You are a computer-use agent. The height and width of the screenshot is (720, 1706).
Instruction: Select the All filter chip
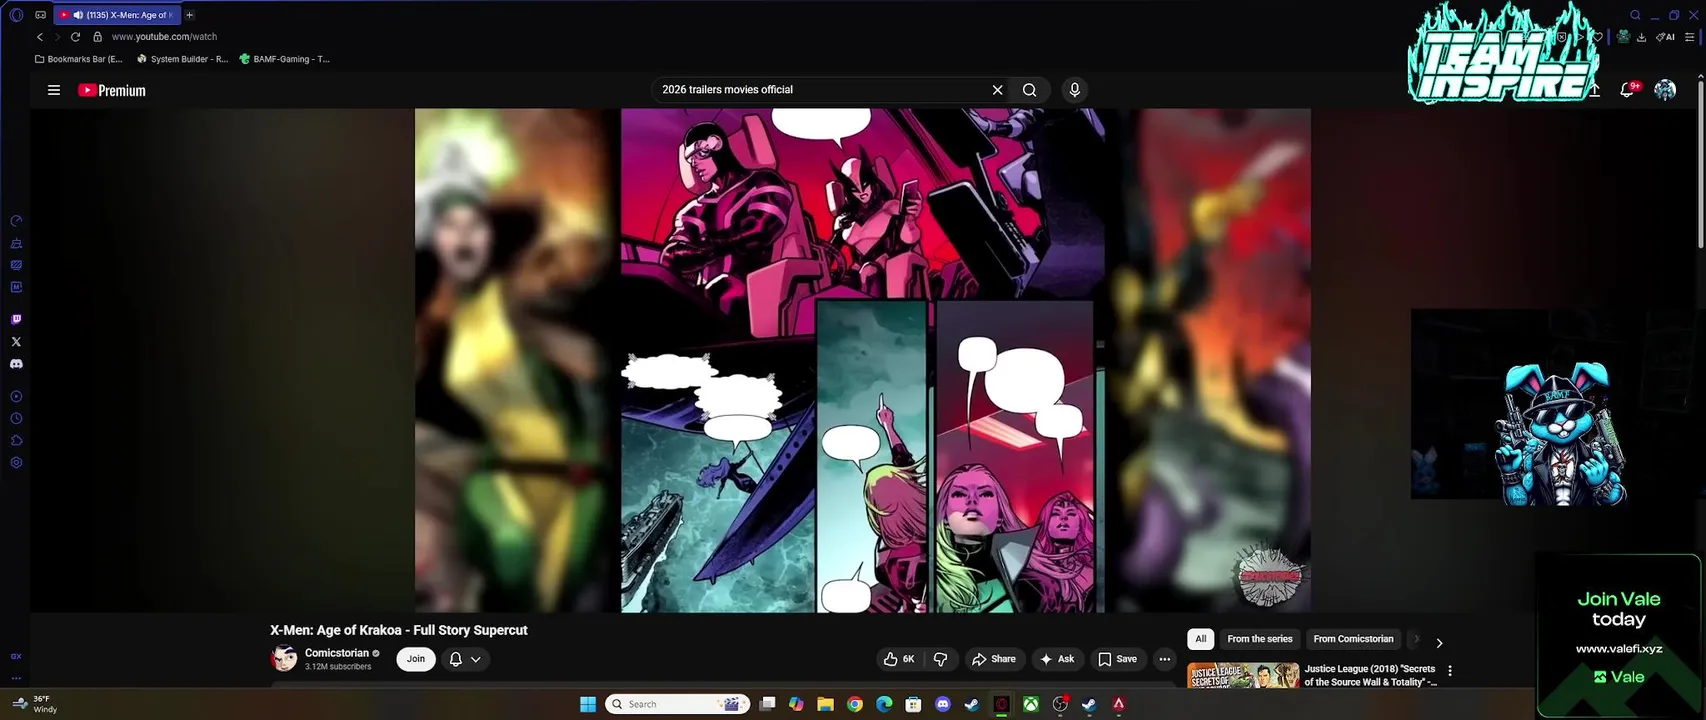pyautogui.click(x=1201, y=639)
